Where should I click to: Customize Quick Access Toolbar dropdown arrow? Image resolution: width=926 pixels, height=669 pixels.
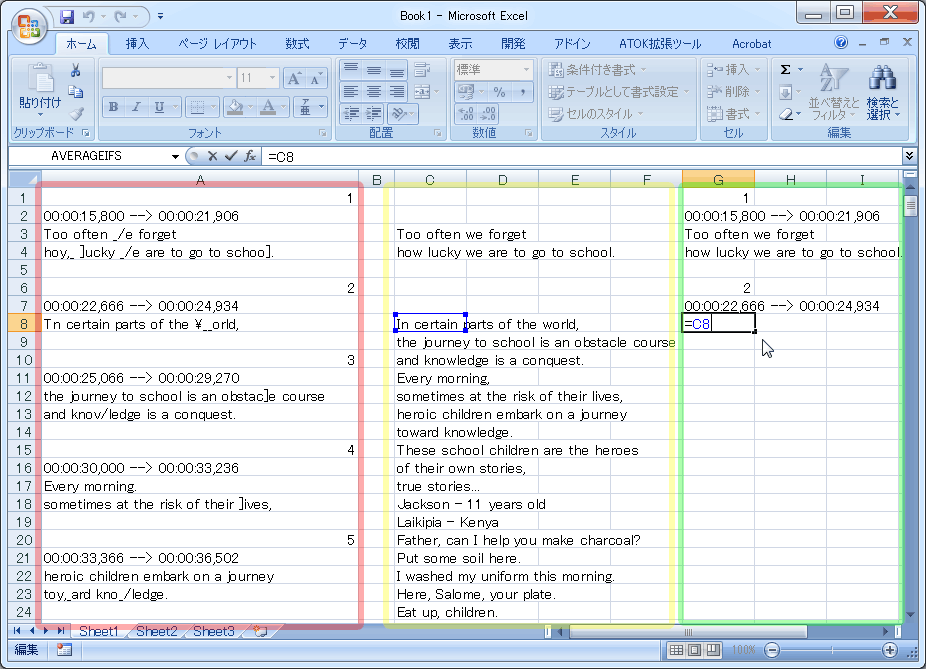coord(160,16)
